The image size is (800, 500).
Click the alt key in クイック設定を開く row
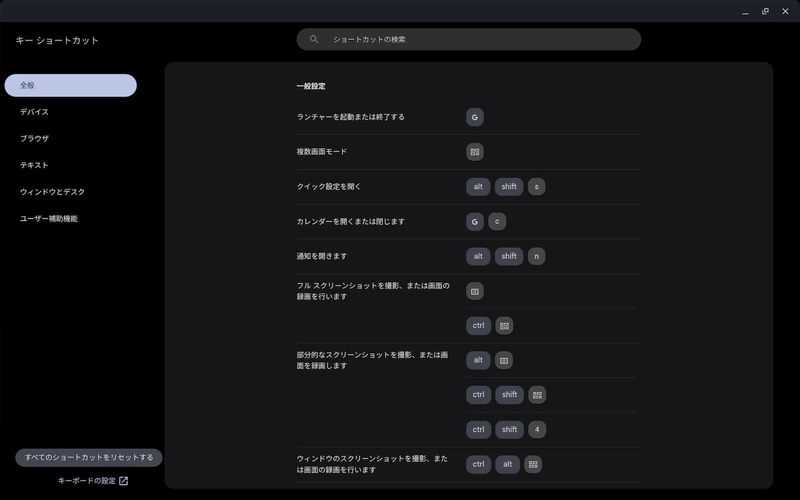478,187
